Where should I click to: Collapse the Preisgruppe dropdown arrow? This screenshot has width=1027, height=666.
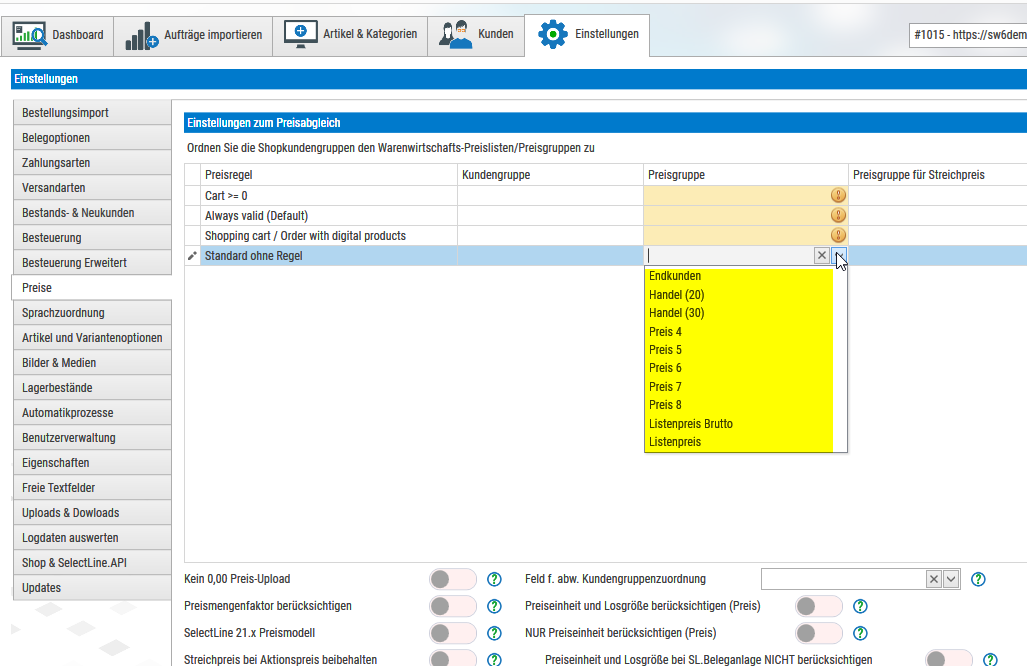[x=839, y=256]
